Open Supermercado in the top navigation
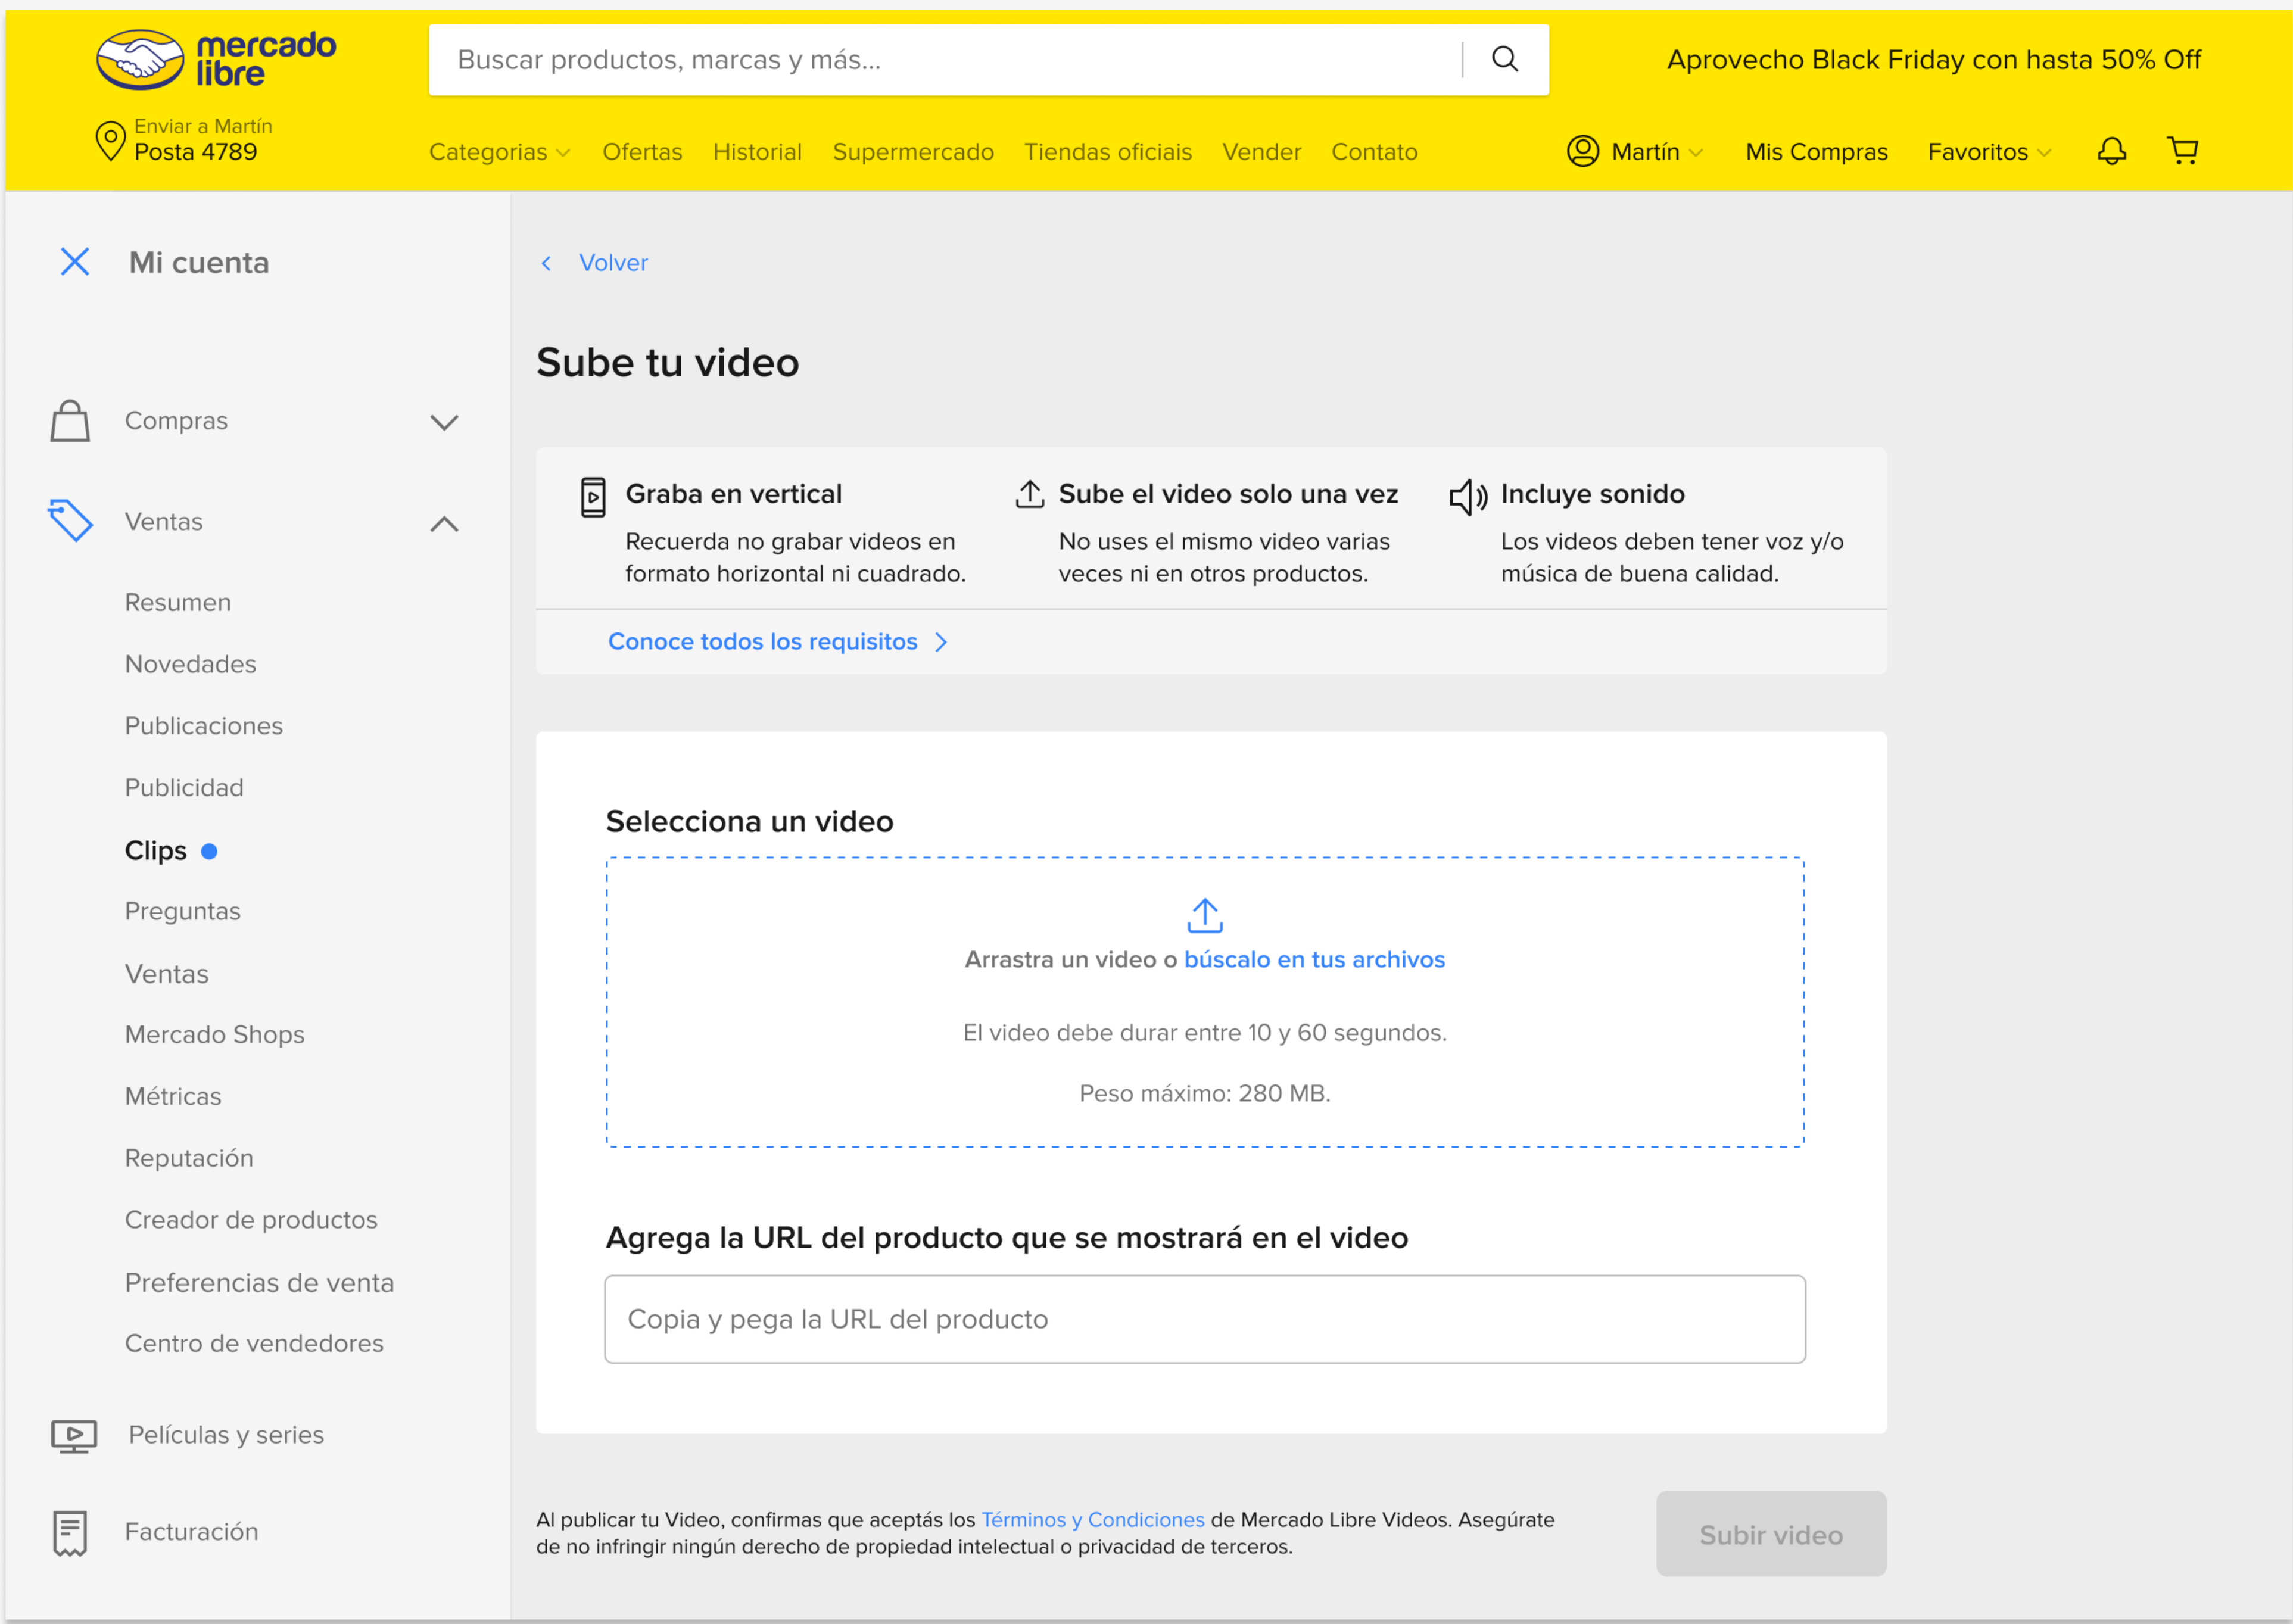This screenshot has height=1624, width=2293. tap(913, 152)
